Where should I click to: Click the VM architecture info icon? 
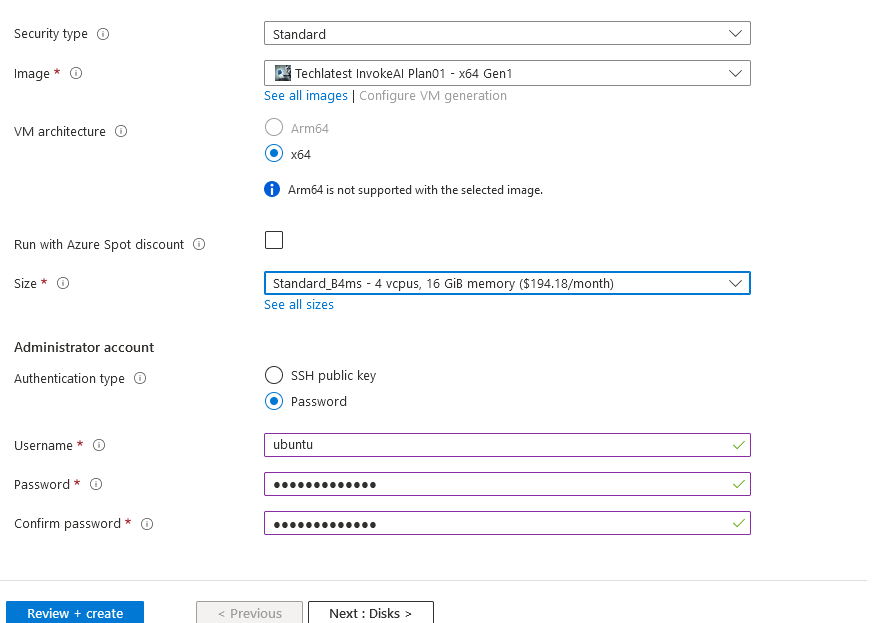(121, 131)
